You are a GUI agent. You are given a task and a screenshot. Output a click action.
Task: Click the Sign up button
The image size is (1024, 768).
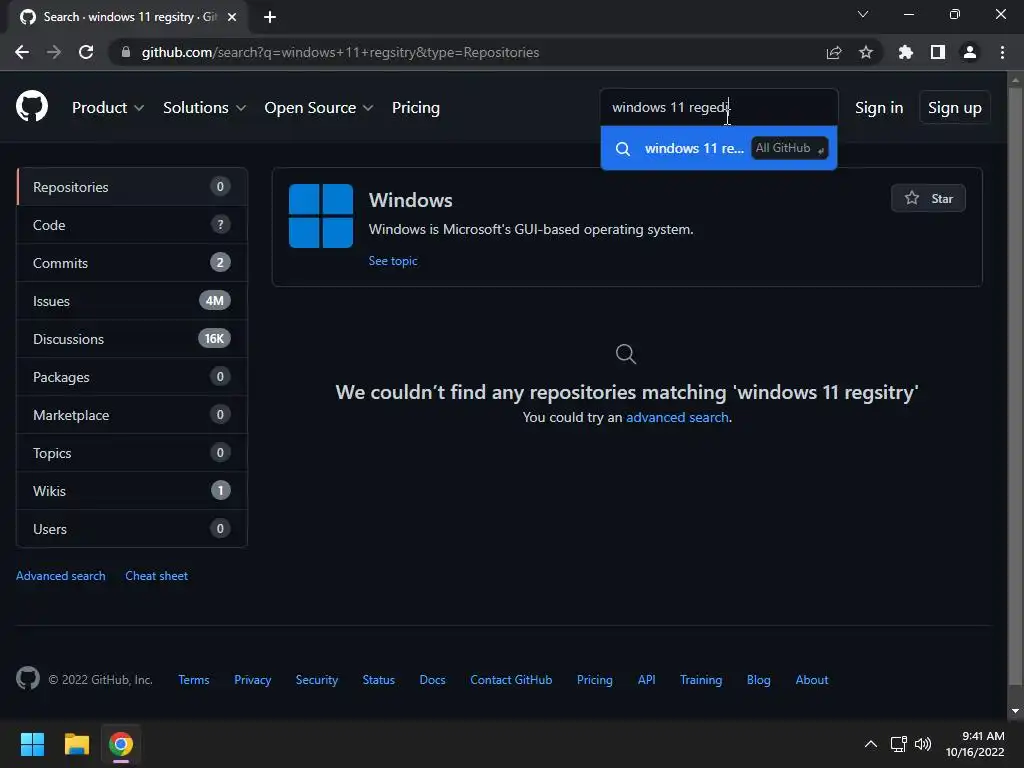click(955, 108)
